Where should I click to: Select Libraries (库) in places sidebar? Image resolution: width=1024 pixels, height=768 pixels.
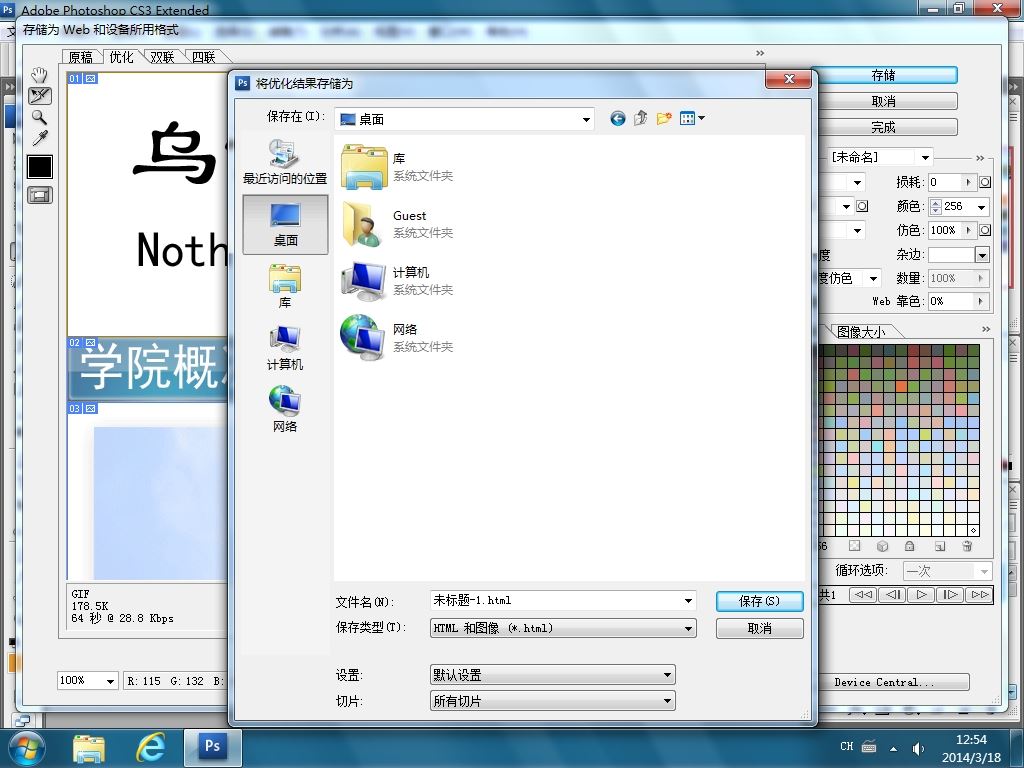click(x=285, y=285)
